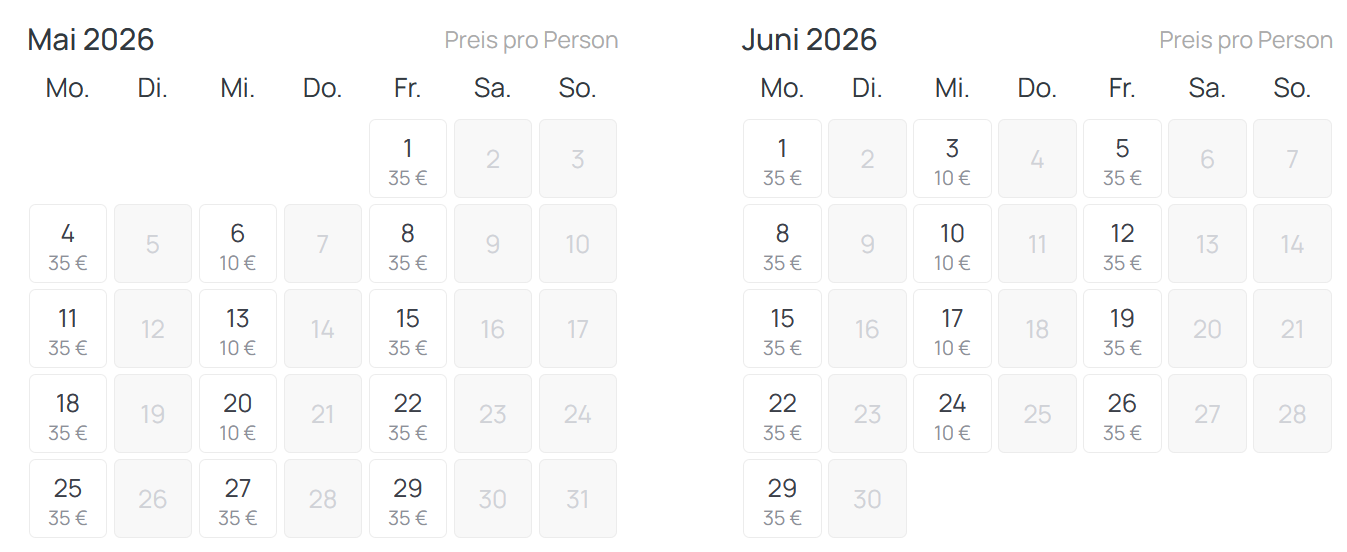
Task: Click the Juni 2026 month heading
Action: [808, 40]
